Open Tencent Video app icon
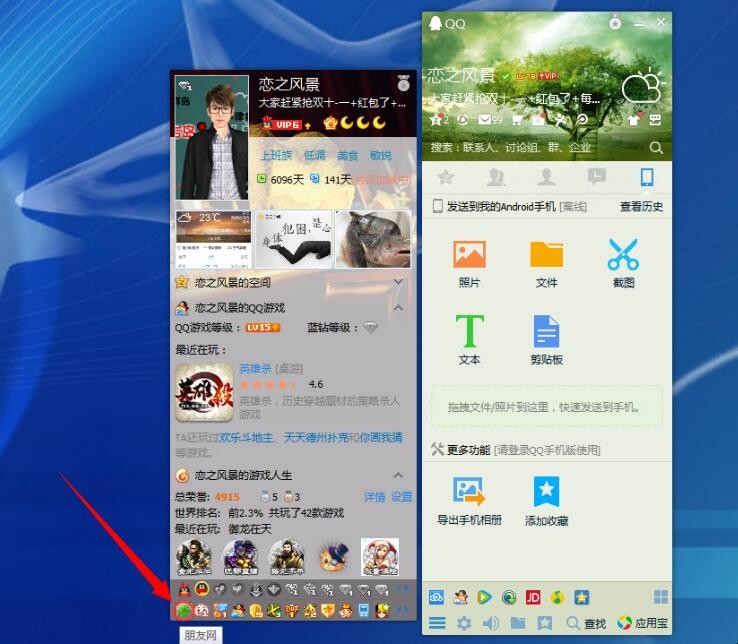 click(484, 597)
